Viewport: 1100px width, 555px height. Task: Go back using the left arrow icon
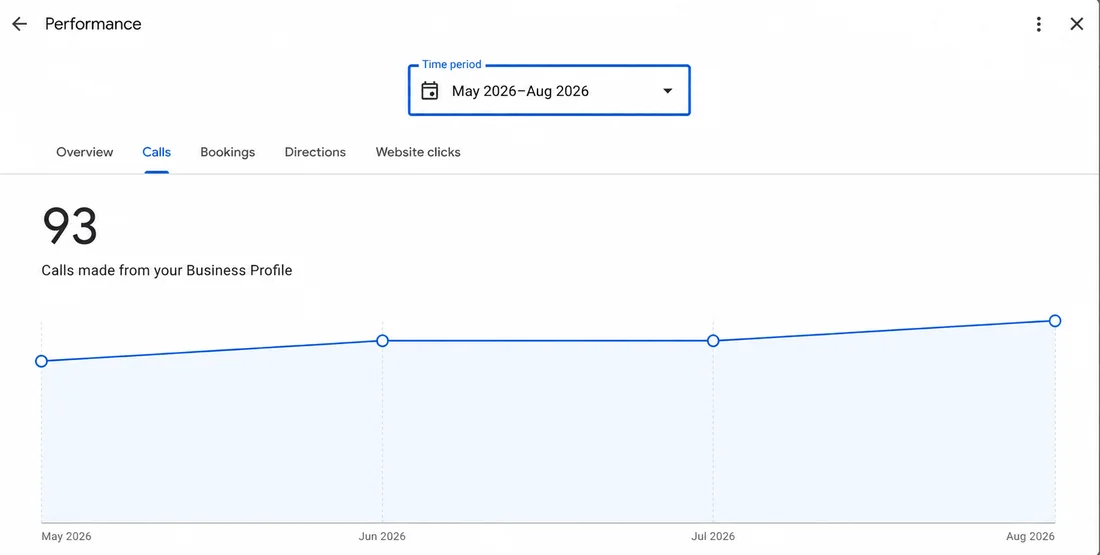point(19,24)
